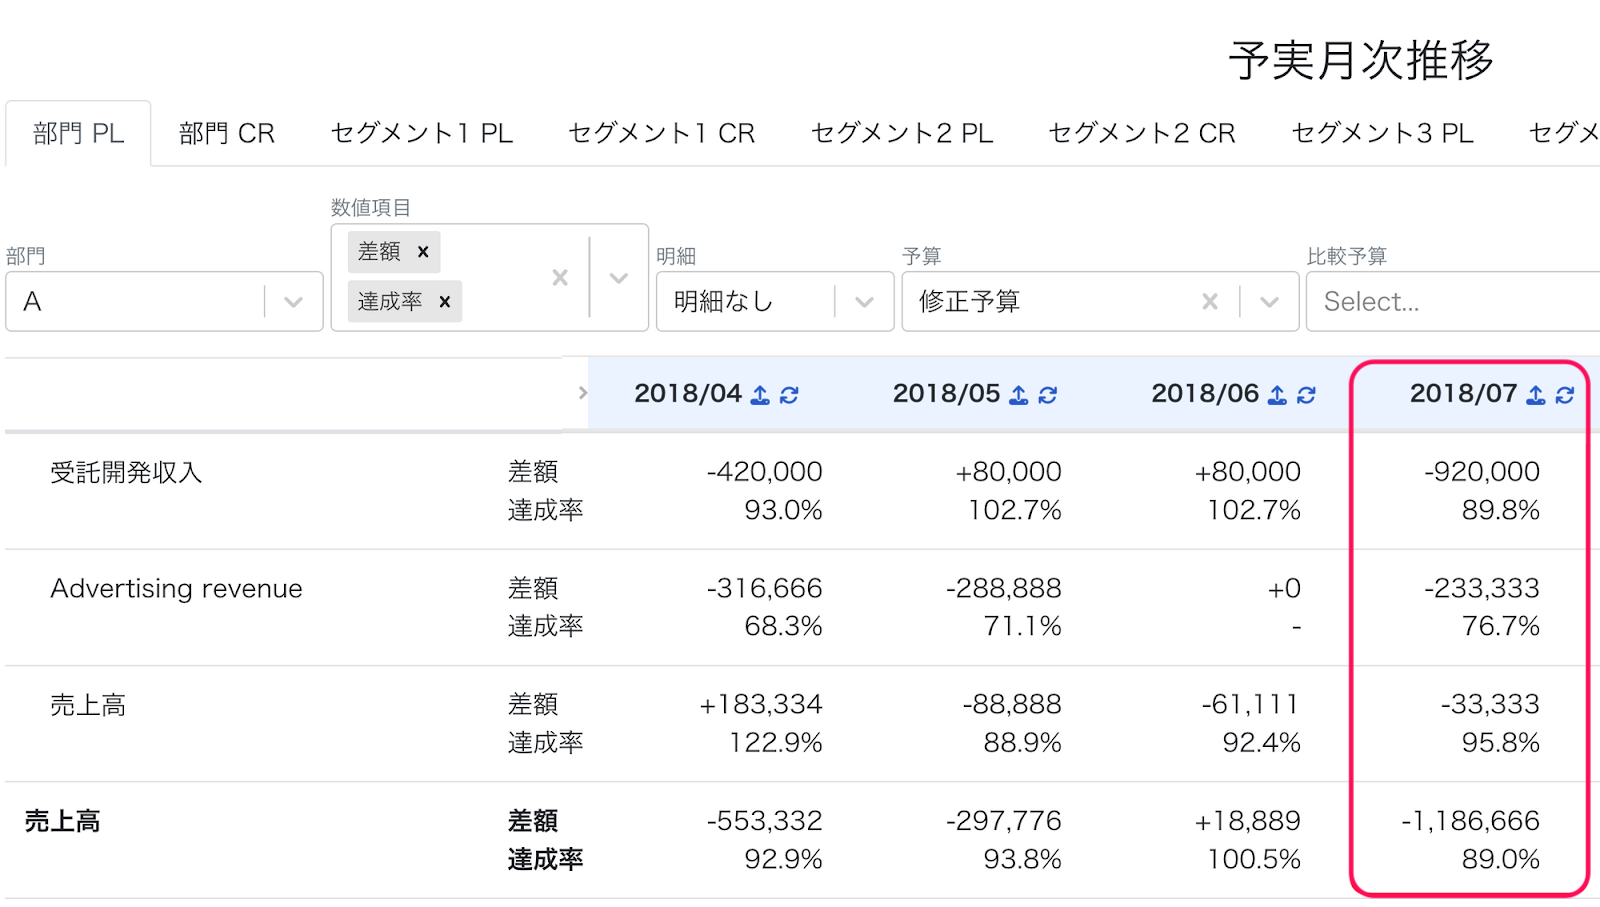Open the 予算 dropdown arrow
The width and height of the screenshot is (1600, 907).
click(1270, 301)
